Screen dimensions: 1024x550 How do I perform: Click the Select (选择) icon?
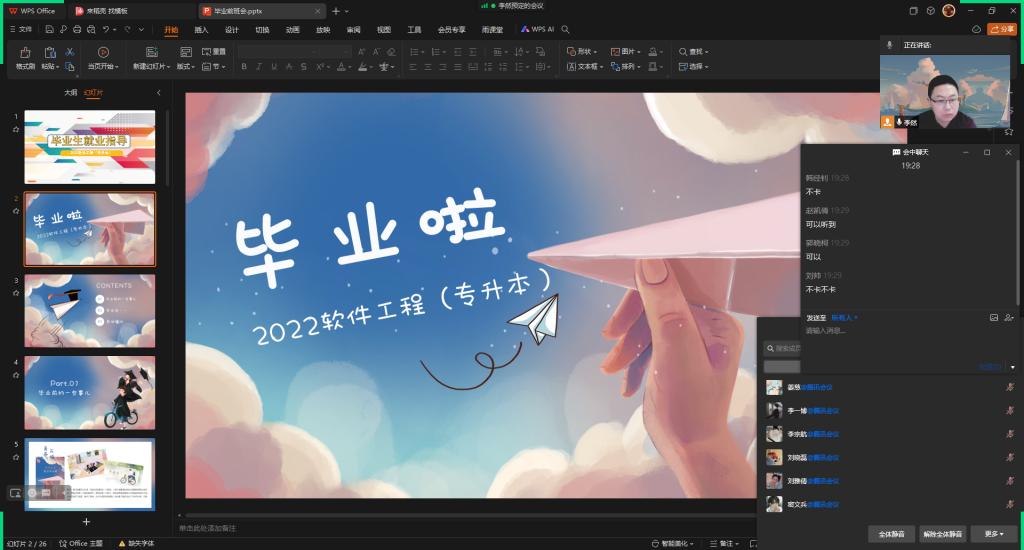pos(682,67)
